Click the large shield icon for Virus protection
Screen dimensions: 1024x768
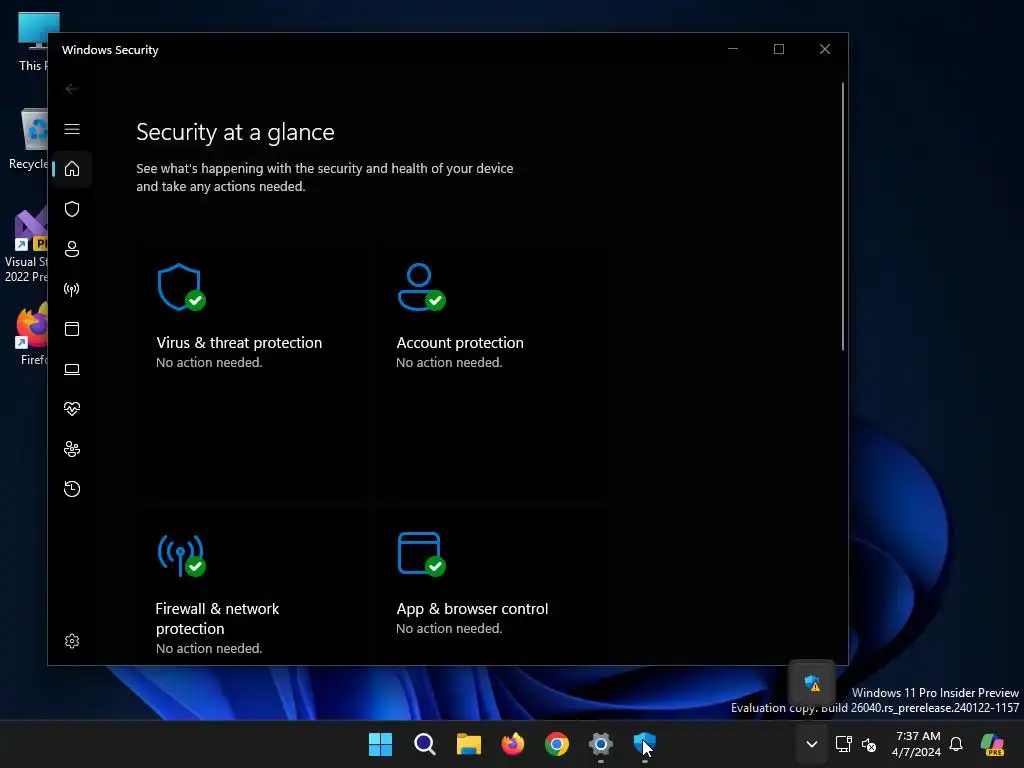181,287
